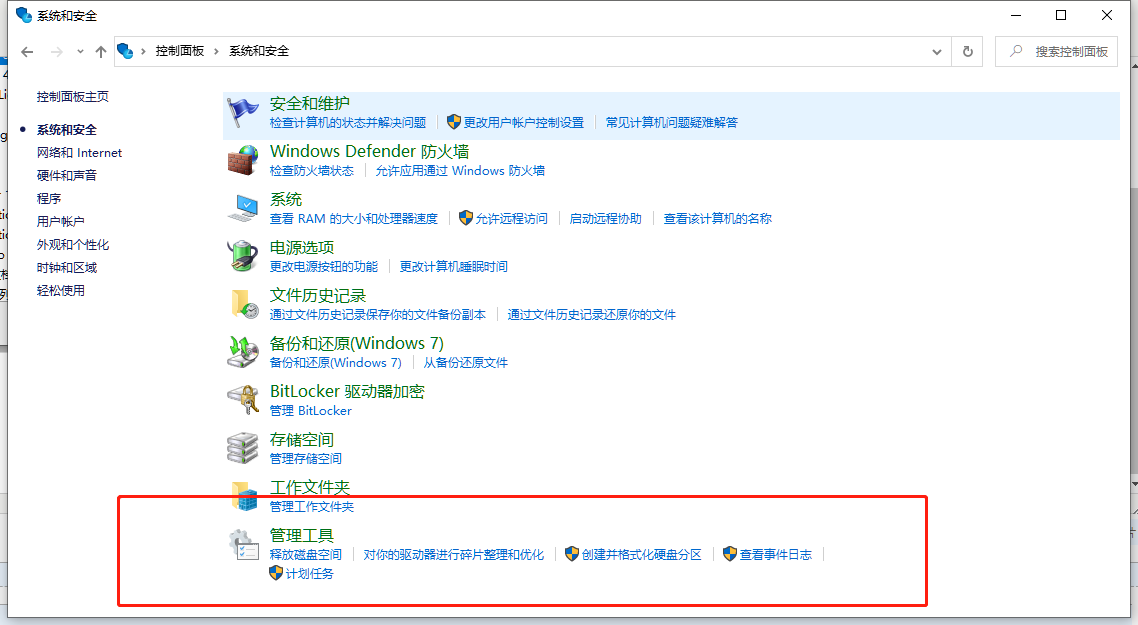Screen dimensions: 1138x625
Task: Open the recent locations dropdown arrow
Action: [x=80, y=52]
